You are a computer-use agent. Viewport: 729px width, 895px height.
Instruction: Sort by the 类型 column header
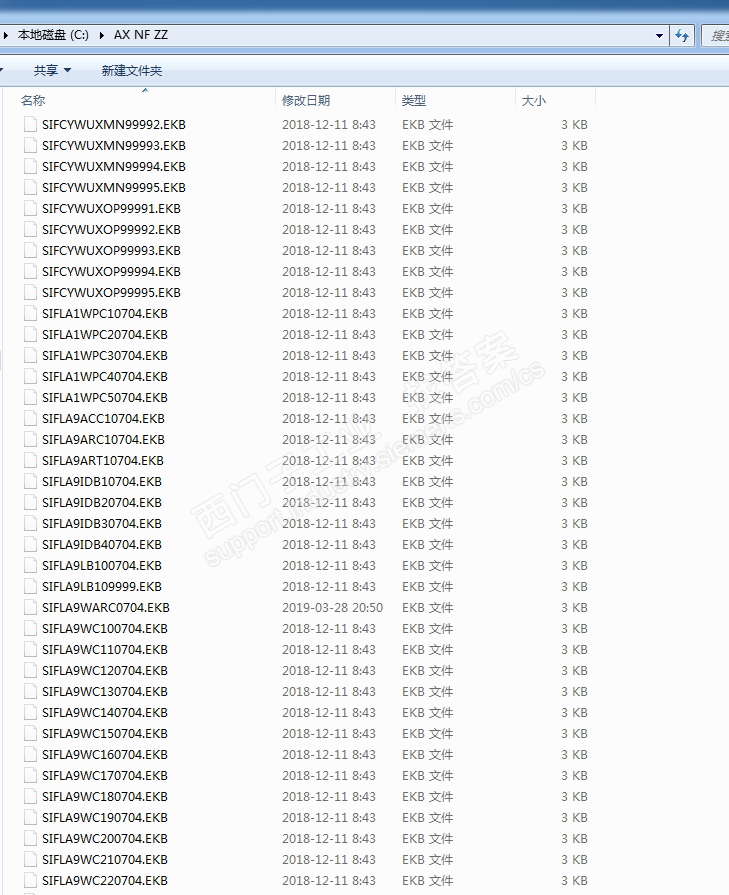pyautogui.click(x=456, y=100)
